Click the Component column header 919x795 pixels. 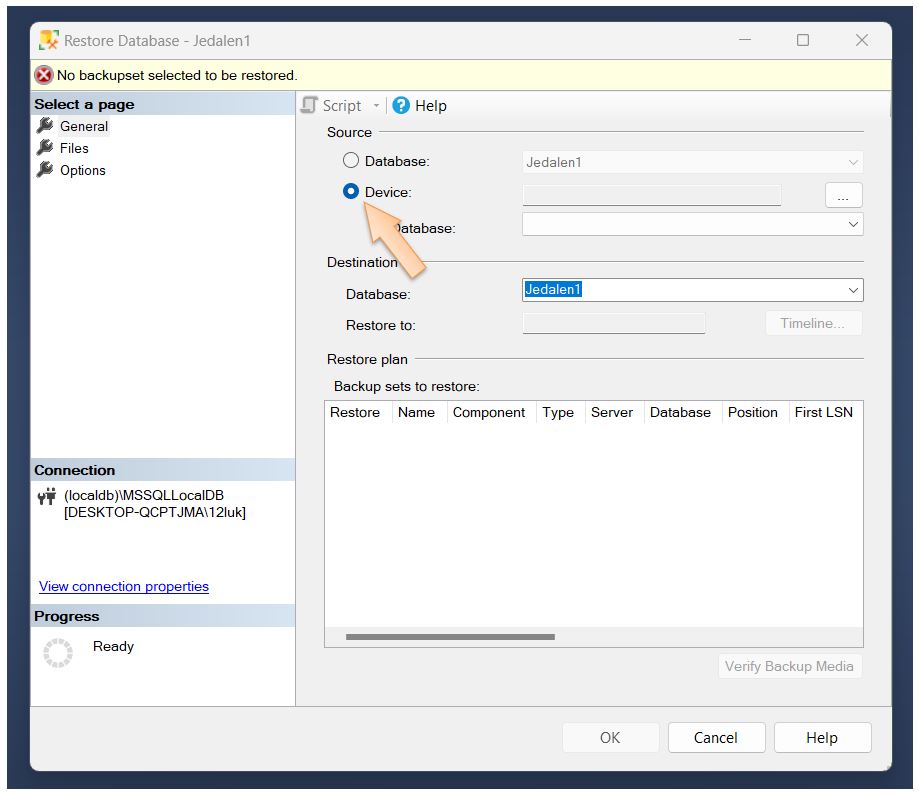pos(488,412)
